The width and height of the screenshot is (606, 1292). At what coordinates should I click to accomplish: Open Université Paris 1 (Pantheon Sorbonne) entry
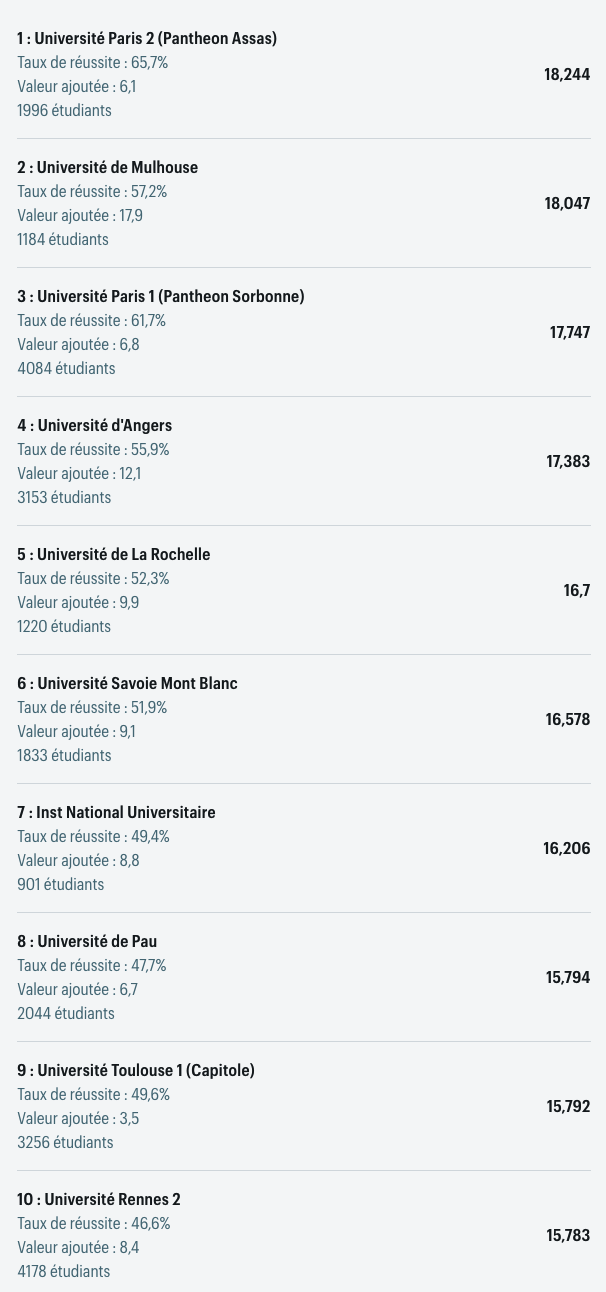(161, 297)
